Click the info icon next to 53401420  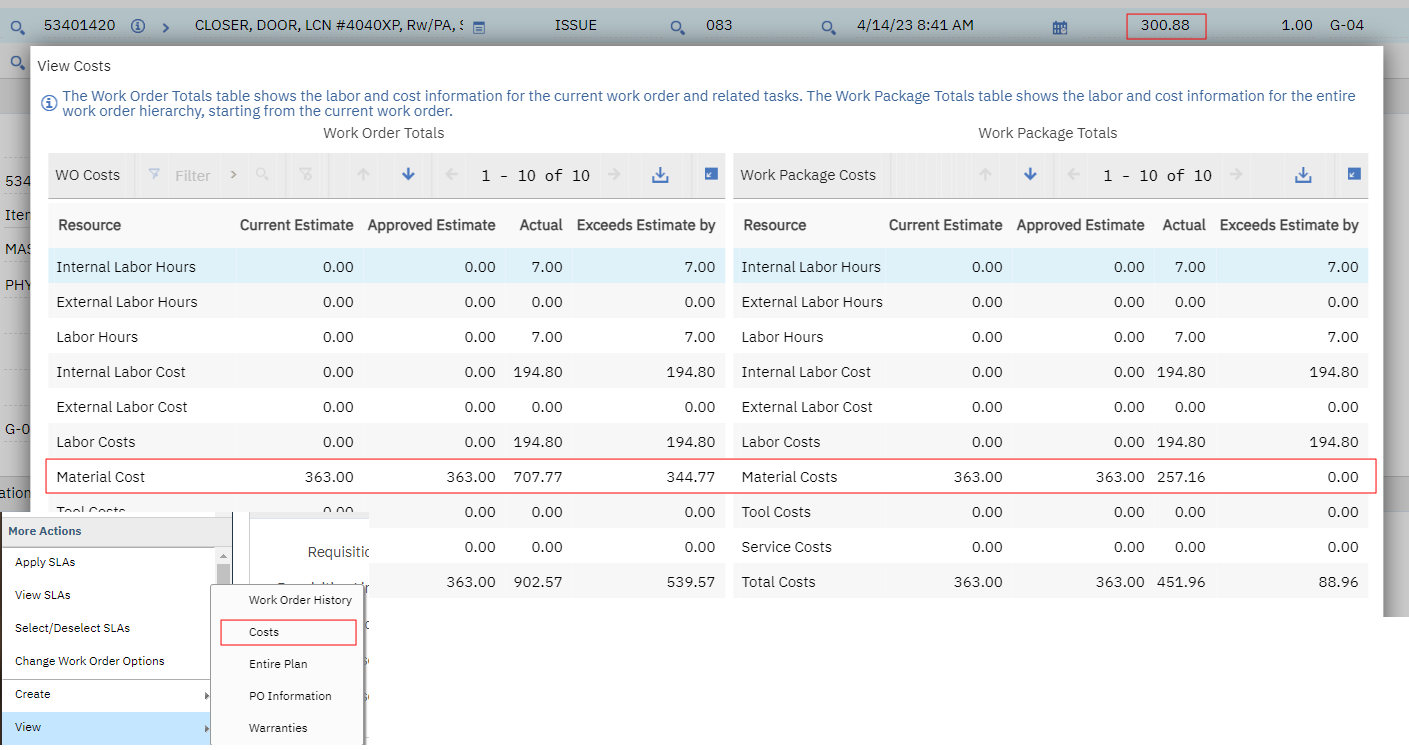point(138,26)
